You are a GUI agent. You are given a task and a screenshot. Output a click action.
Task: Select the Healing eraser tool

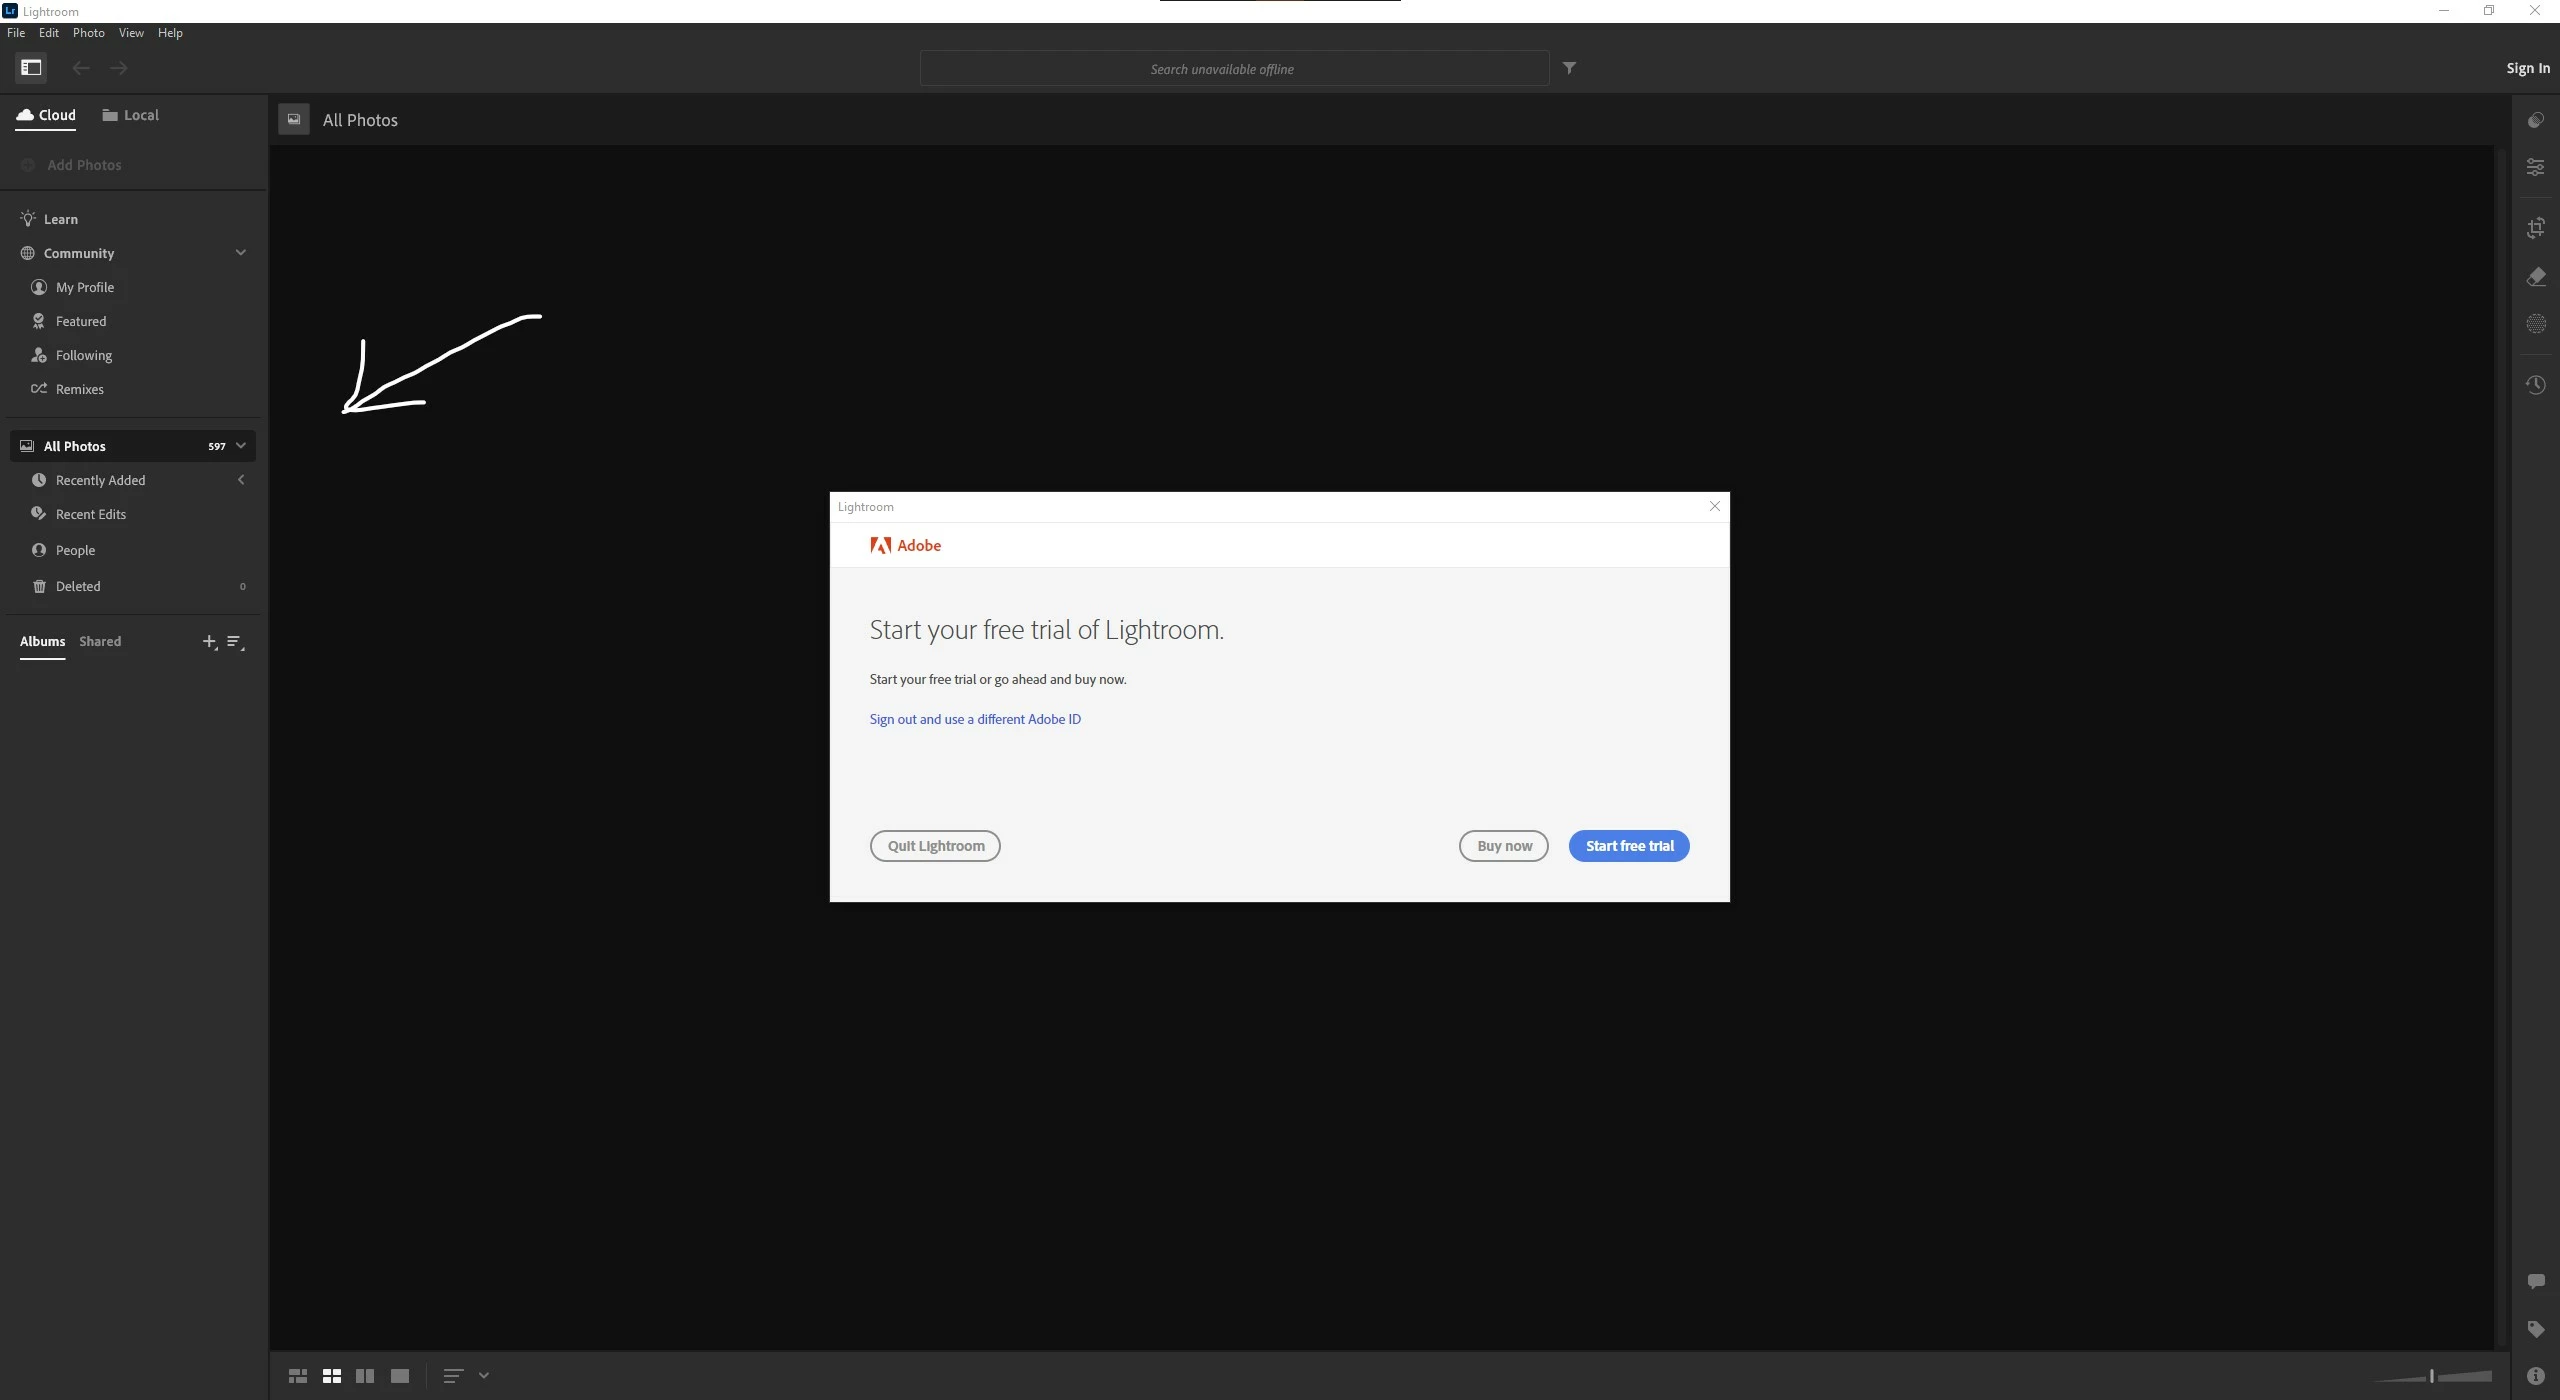(x=2535, y=277)
